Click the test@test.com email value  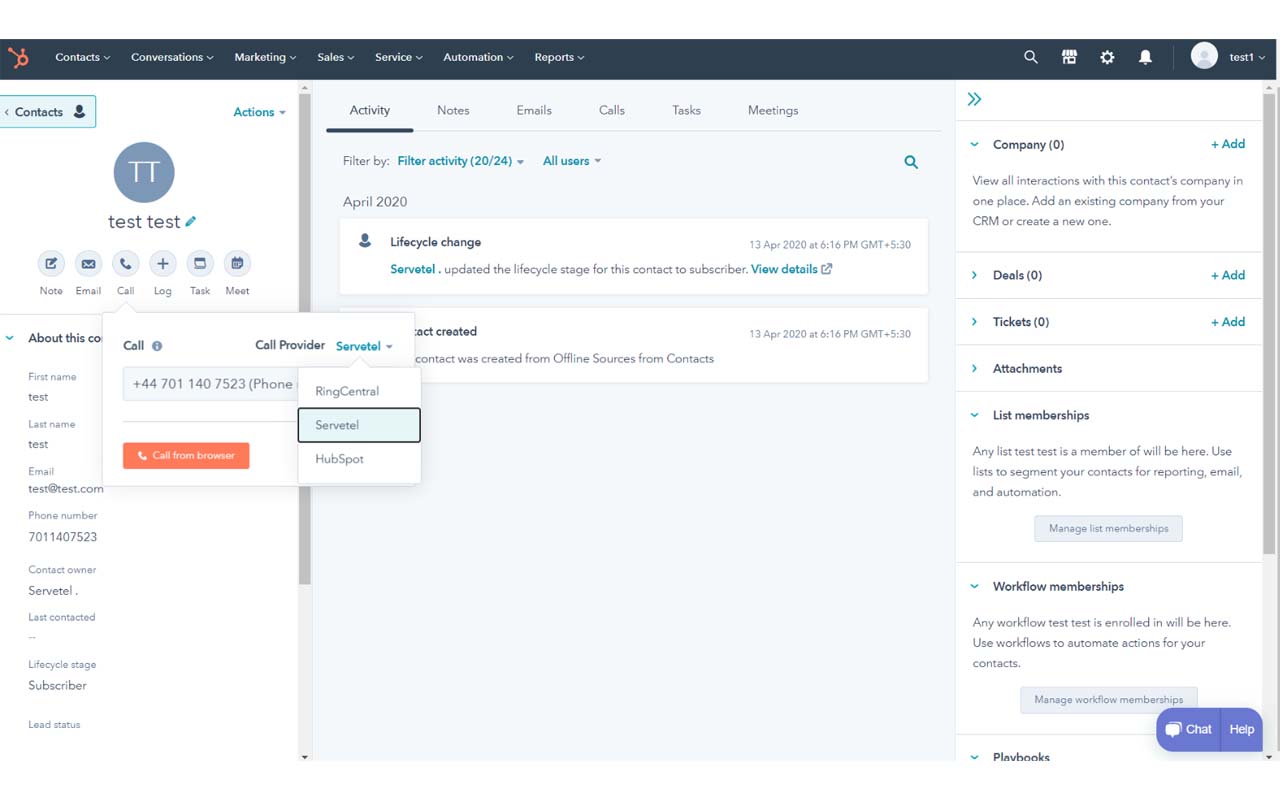coord(66,489)
